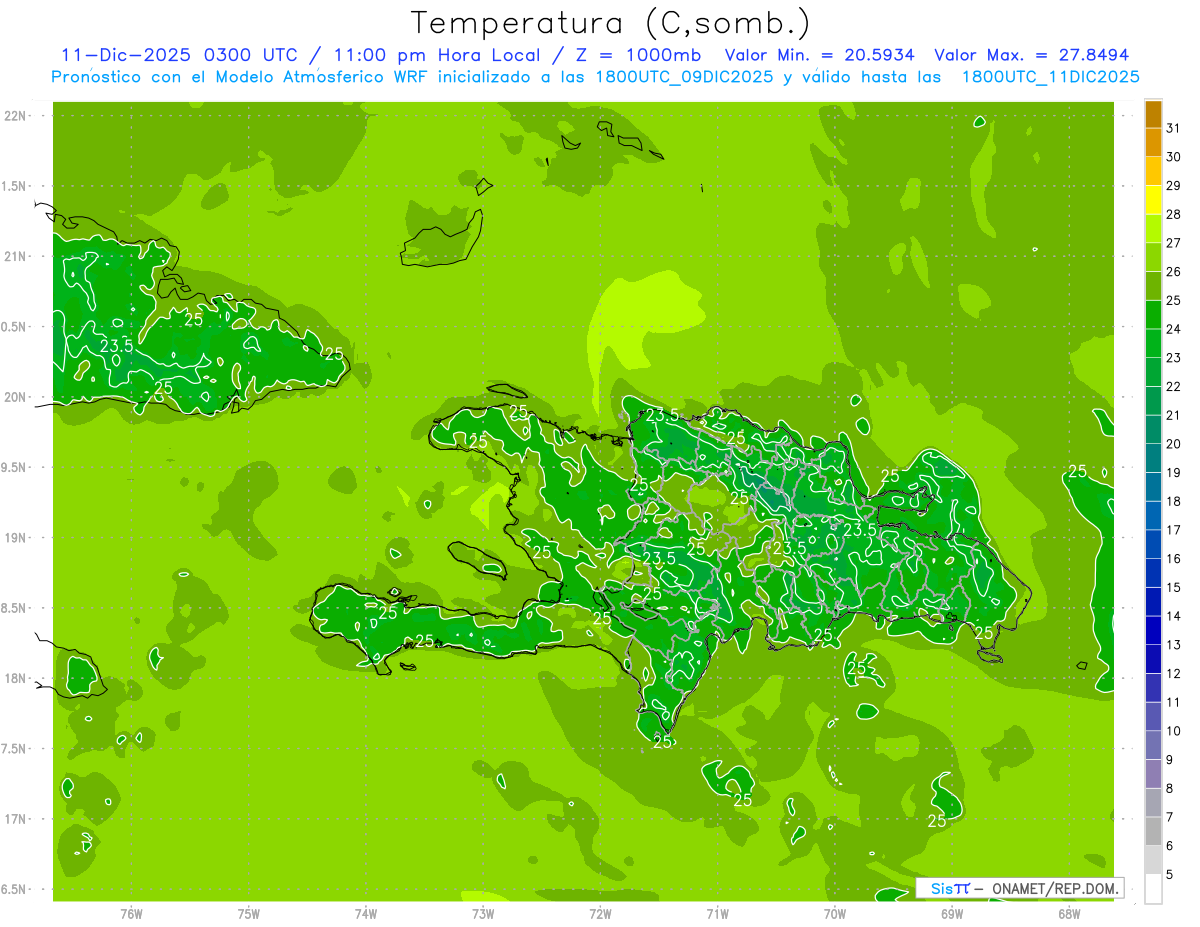The image size is (1200, 927).
Task: Click the "SisTT - ONAMET/REP.DOM." credit label
Action: tap(1020, 888)
